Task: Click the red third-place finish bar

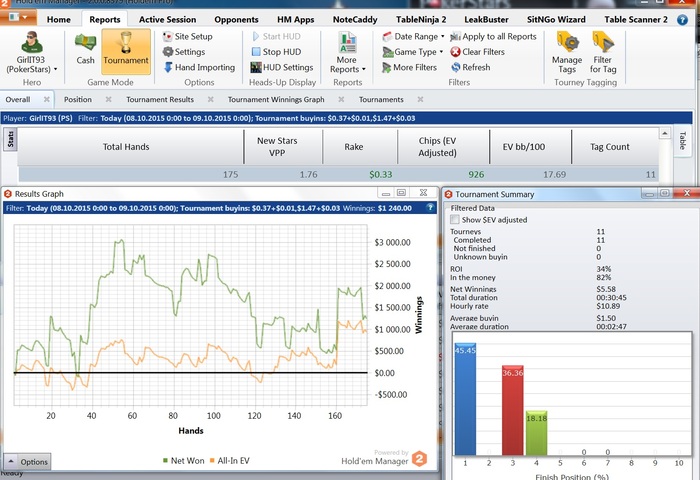Action: point(512,410)
